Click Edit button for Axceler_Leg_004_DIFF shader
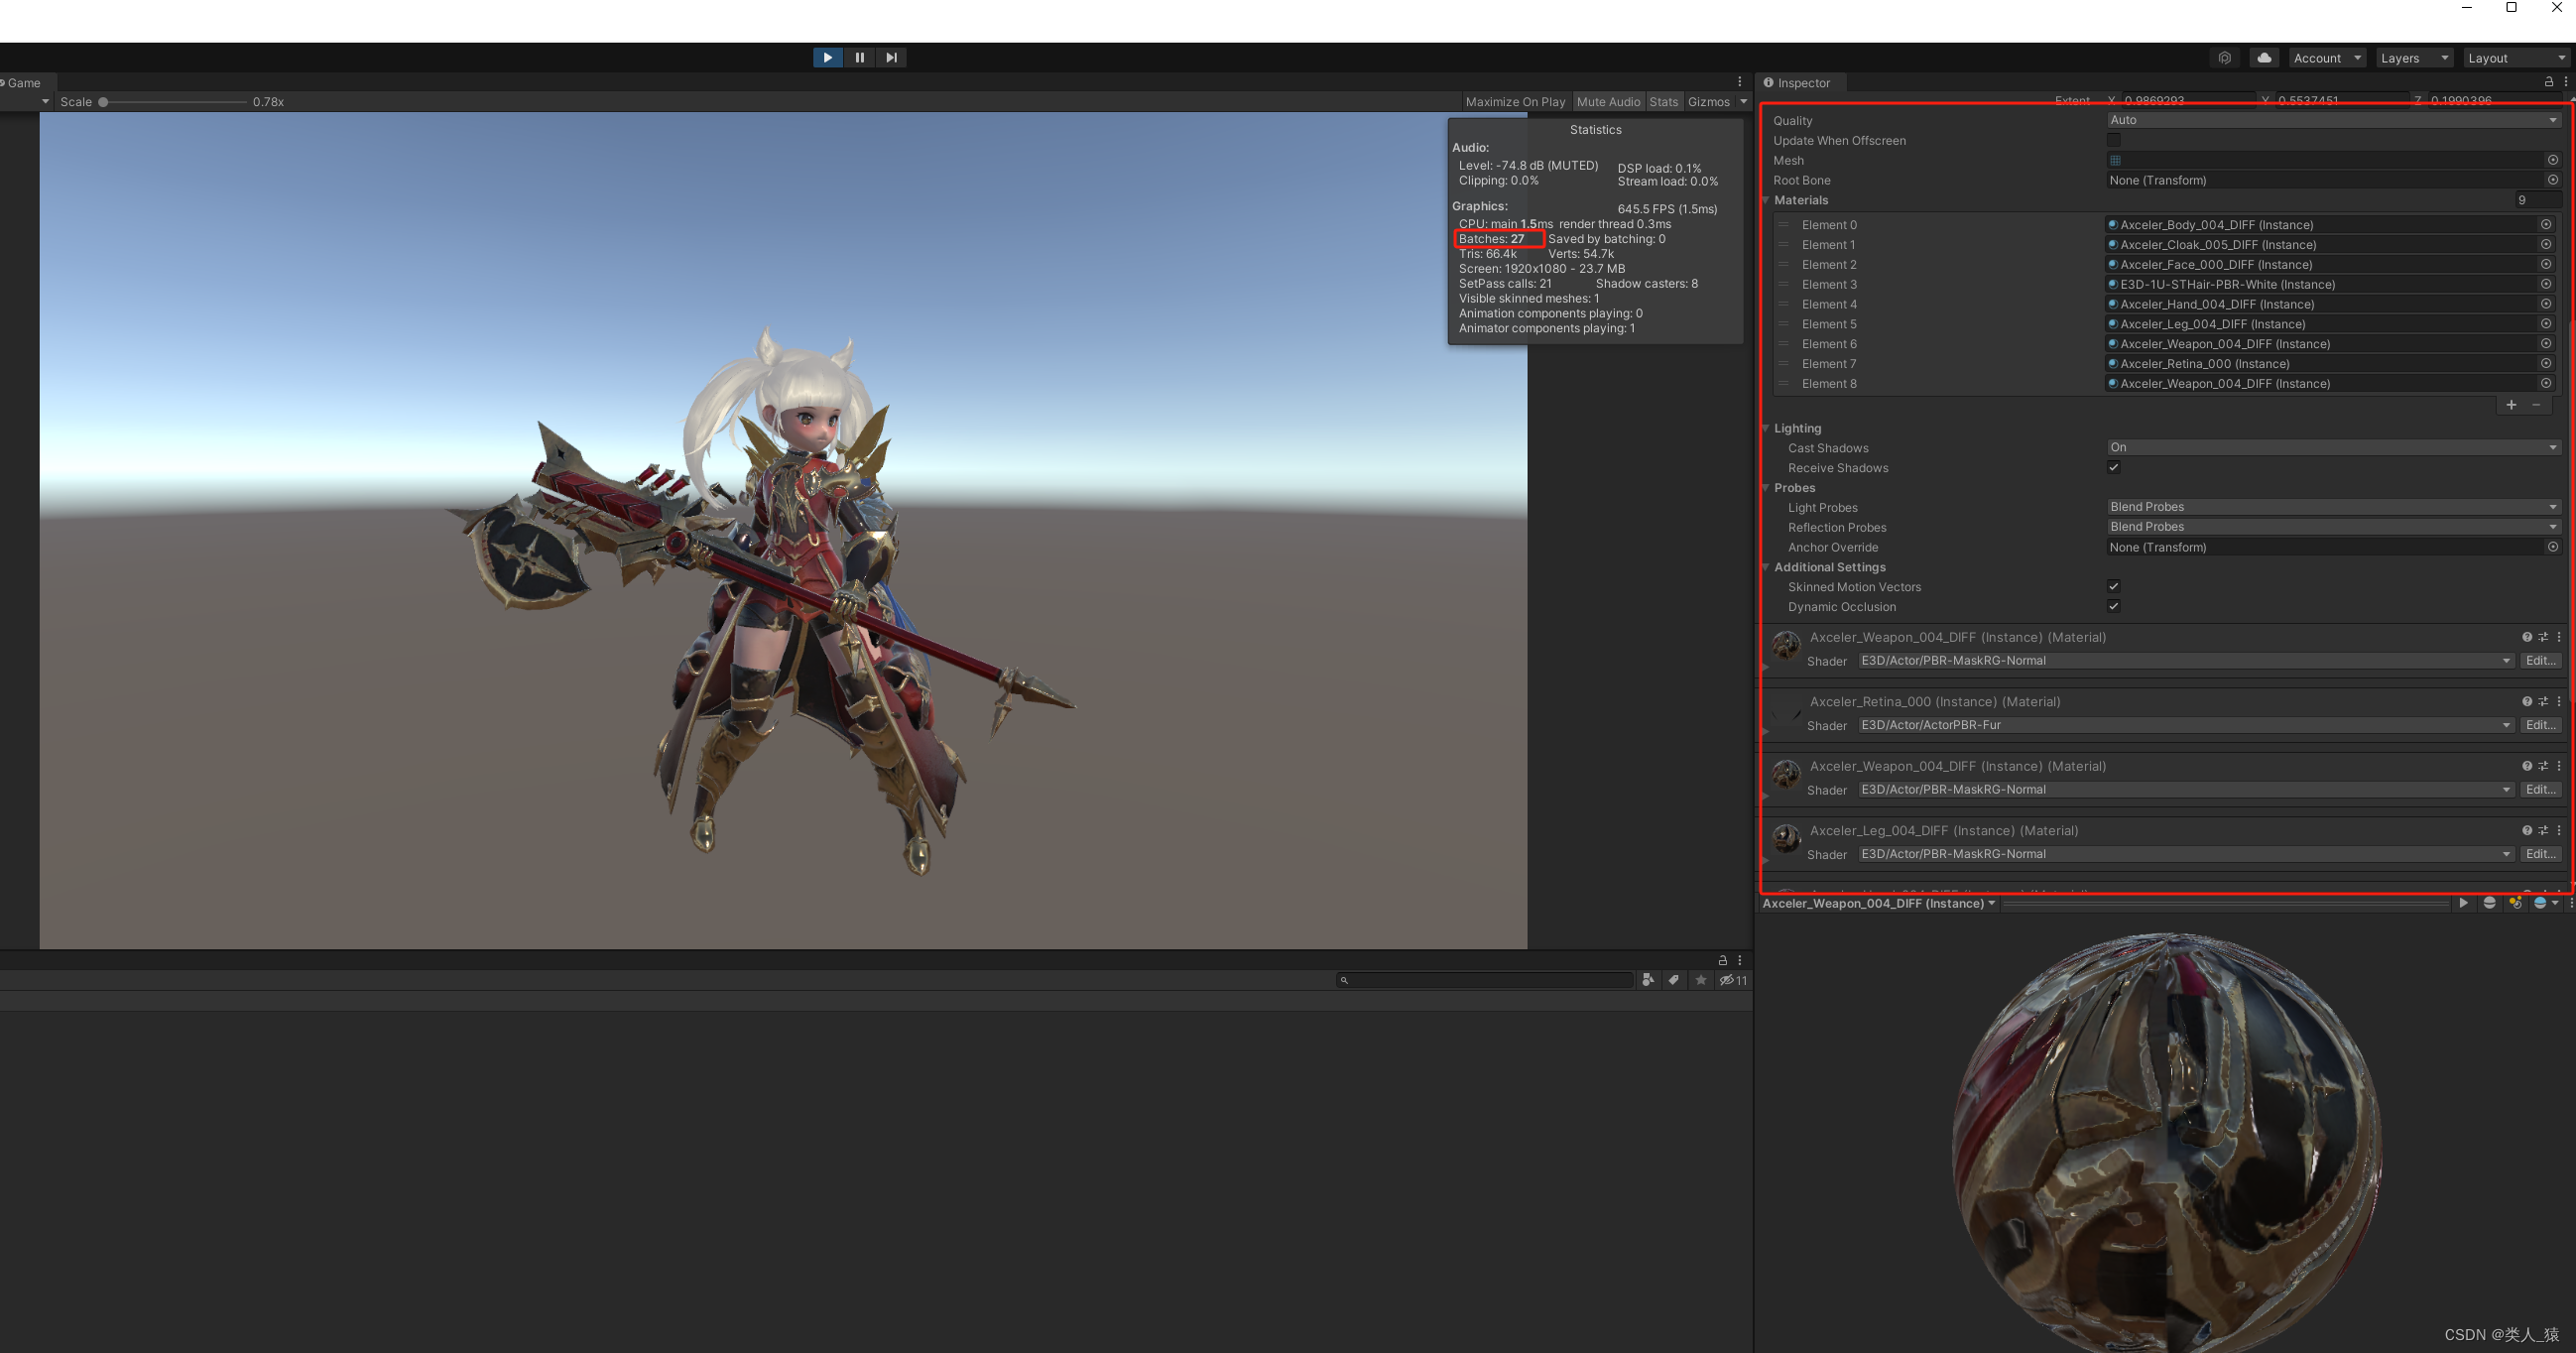This screenshot has width=2576, height=1353. [2540, 854]
